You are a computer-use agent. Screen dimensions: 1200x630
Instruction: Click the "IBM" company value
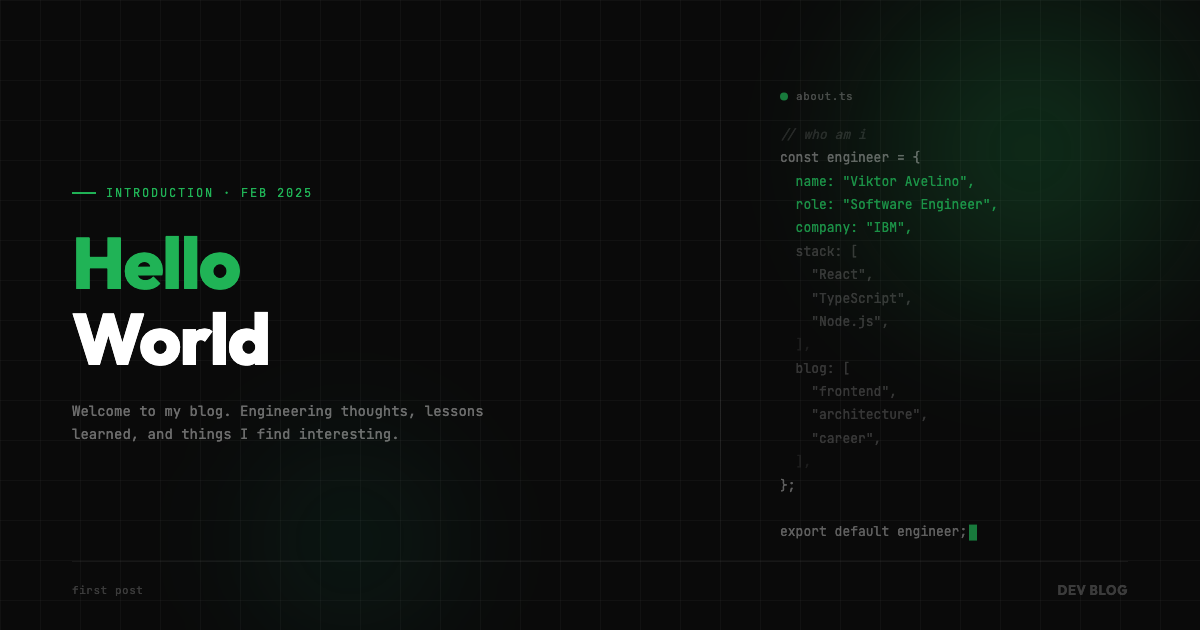coord(889,228)
